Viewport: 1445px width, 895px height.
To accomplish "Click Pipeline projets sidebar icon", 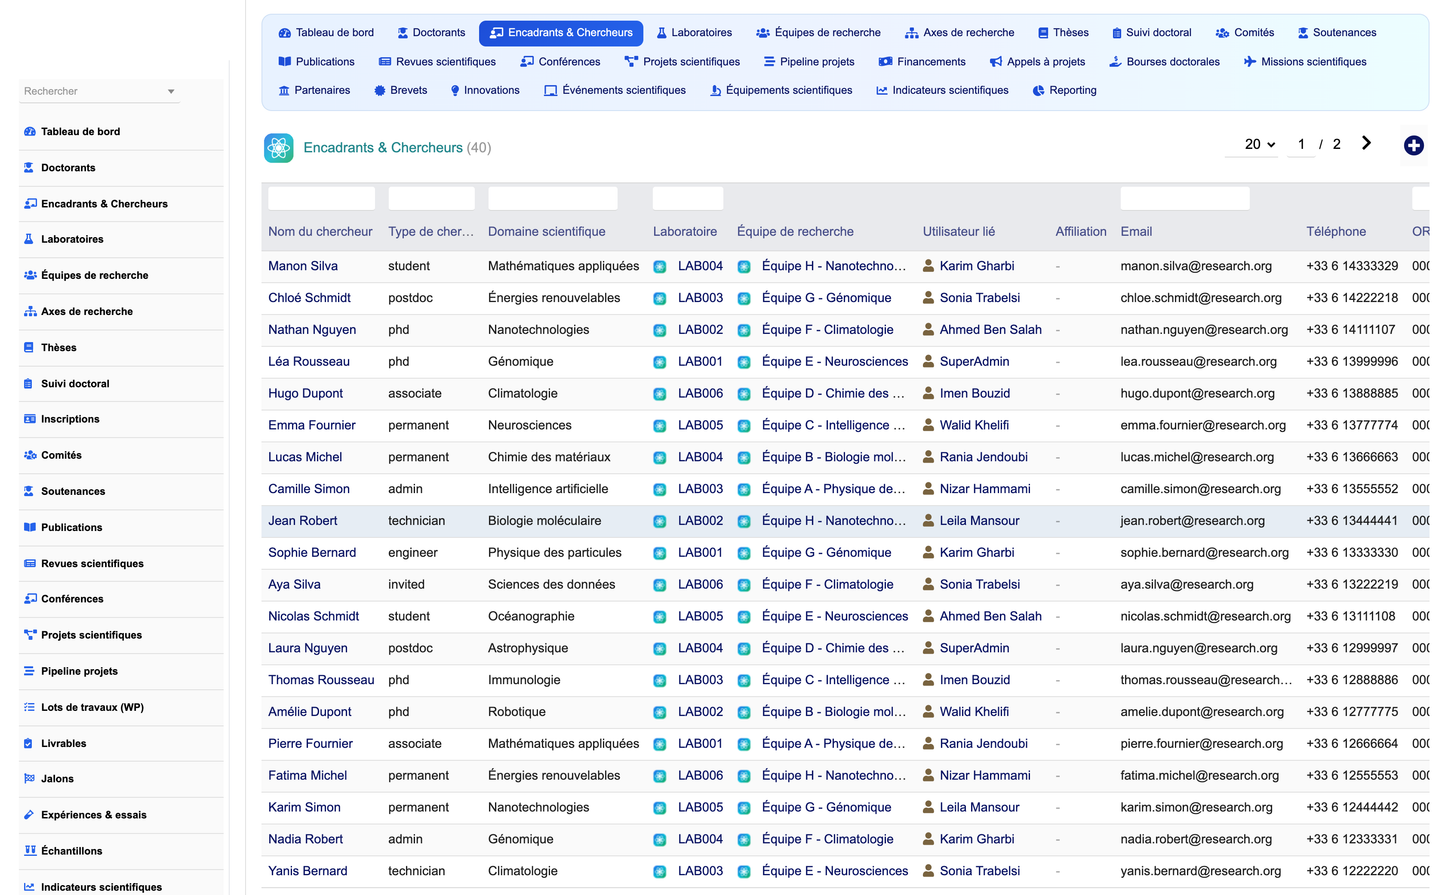I will point(30,671).
